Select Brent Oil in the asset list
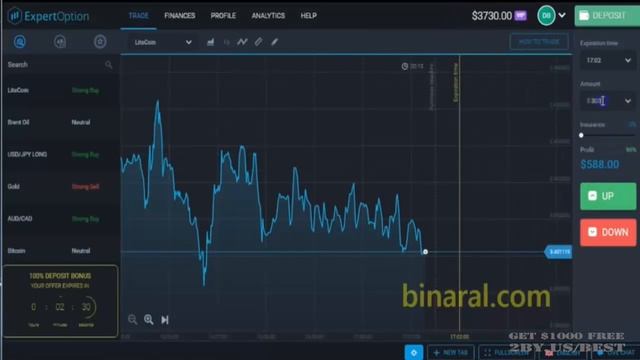 61,122
